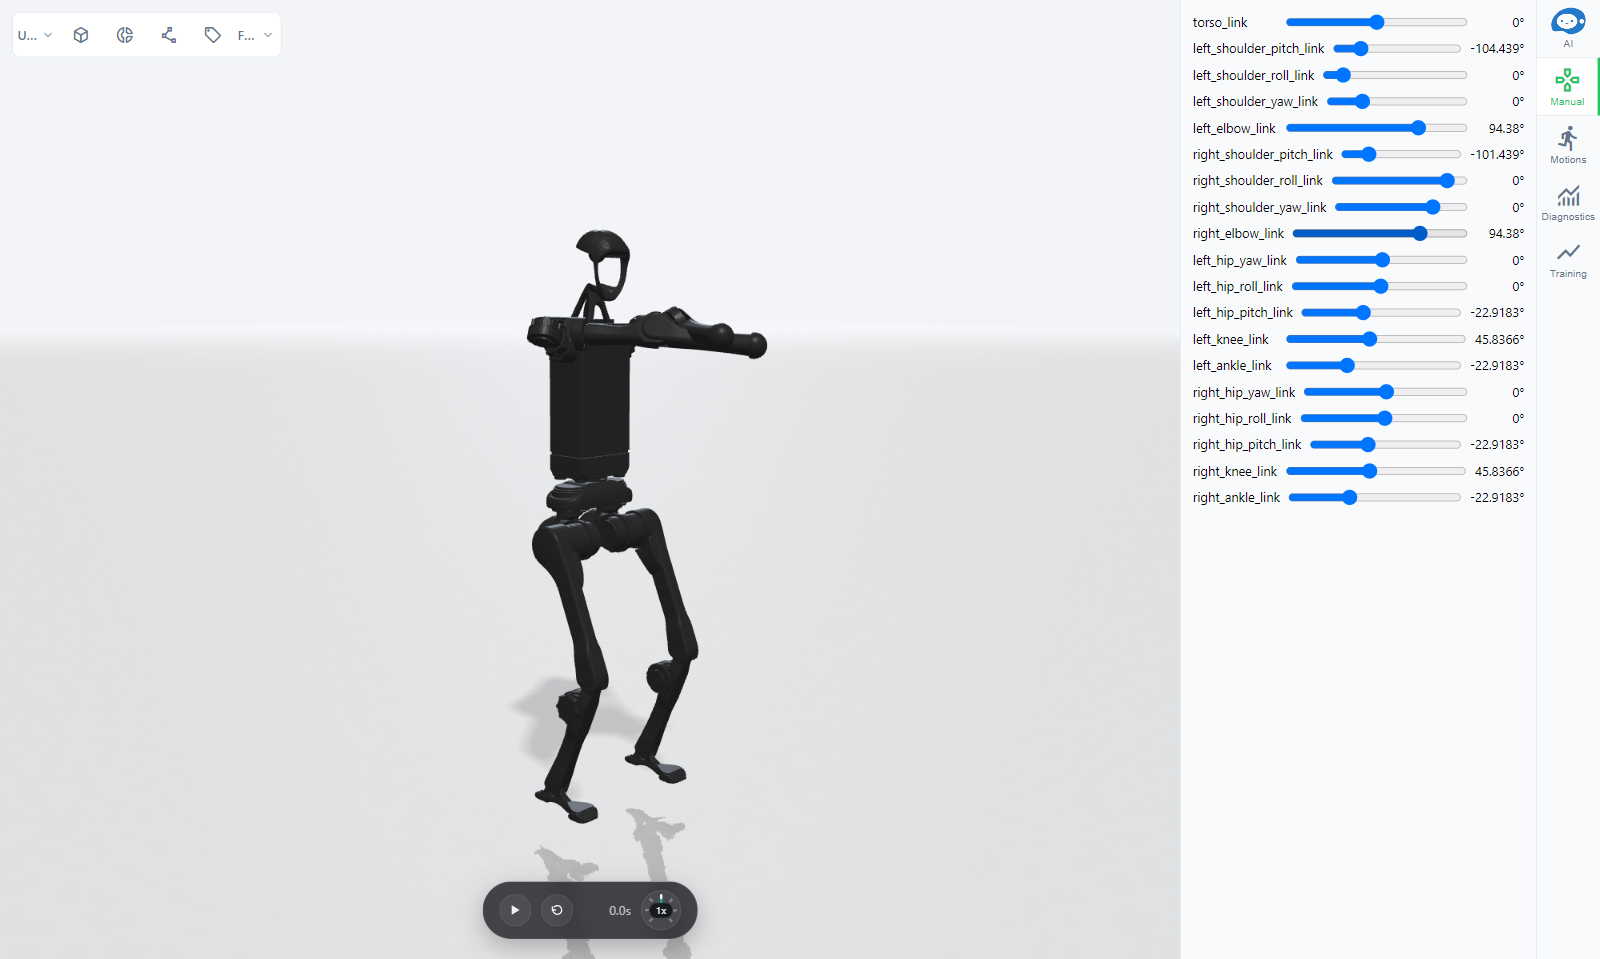Click the left_ankle_link slider

click(x=1373, y=365)
